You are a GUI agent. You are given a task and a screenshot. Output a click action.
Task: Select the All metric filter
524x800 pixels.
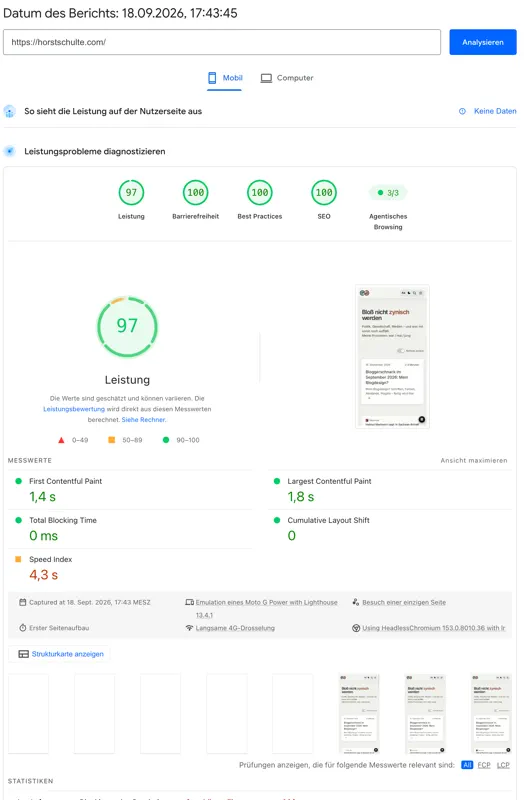[467, 765]
